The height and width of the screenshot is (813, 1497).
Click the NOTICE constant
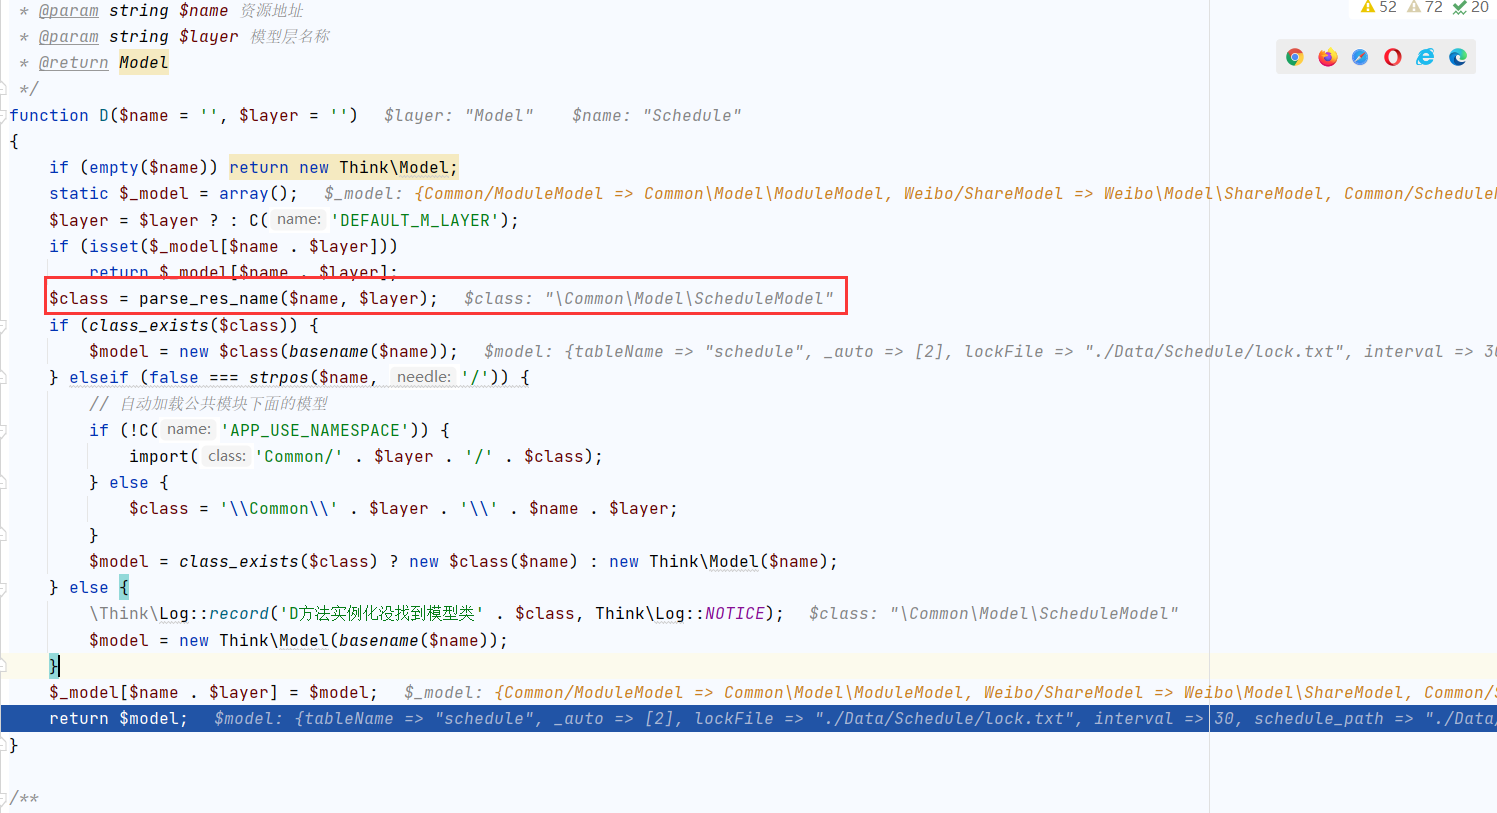(x=735, y=613)
